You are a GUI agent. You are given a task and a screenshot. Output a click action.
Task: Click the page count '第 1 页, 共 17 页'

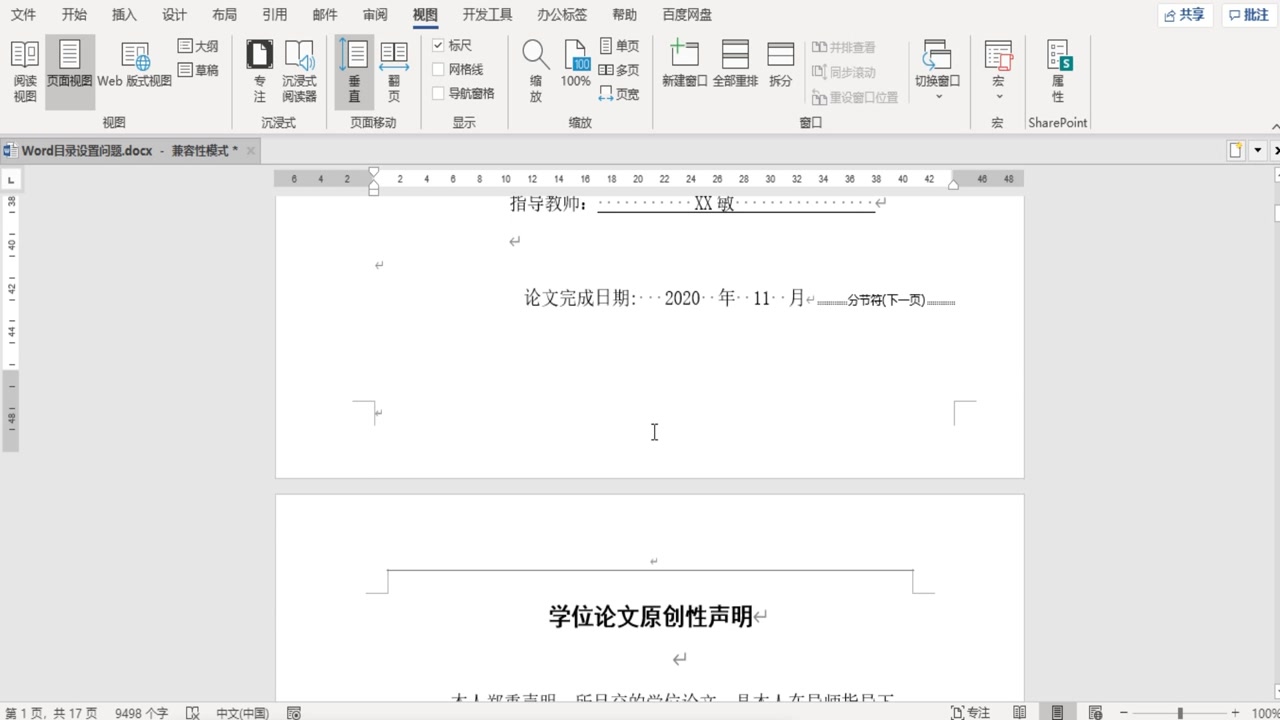point(52,713)
